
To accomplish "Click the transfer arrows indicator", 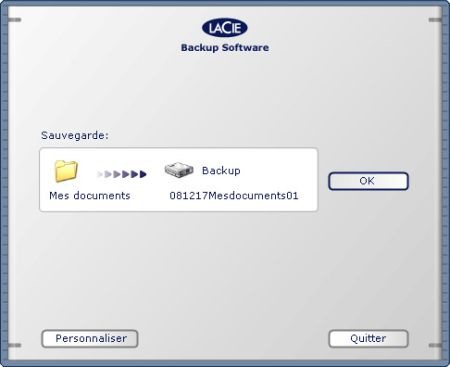I will [122, 174].
